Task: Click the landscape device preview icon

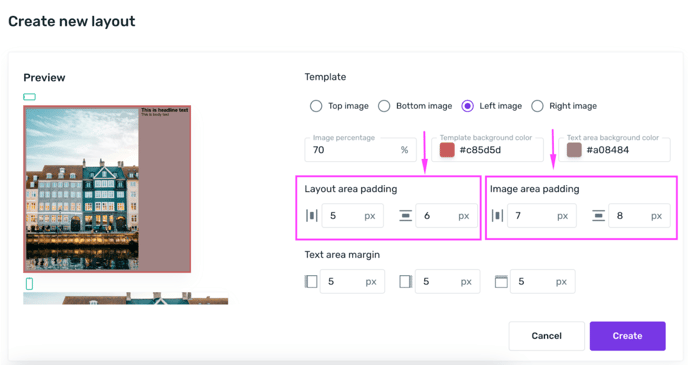Action: [29, 97]
